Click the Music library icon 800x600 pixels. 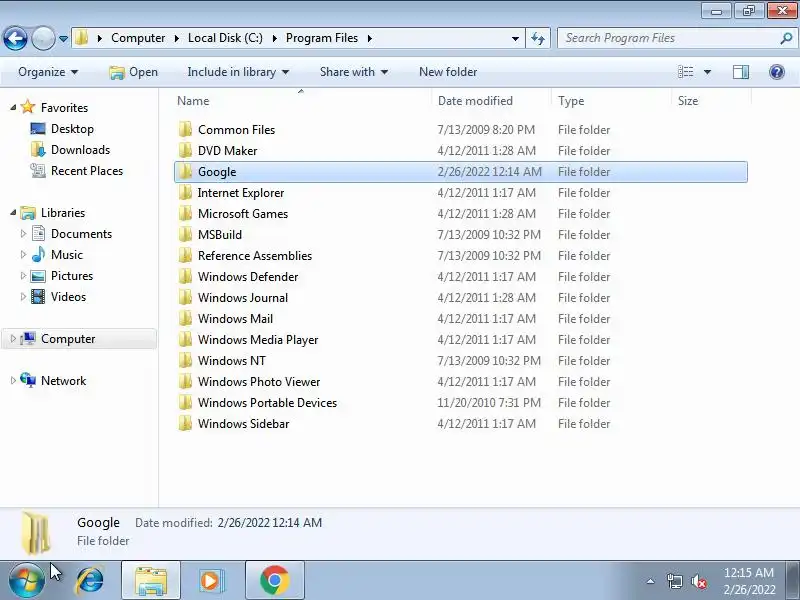pos(38,255)
